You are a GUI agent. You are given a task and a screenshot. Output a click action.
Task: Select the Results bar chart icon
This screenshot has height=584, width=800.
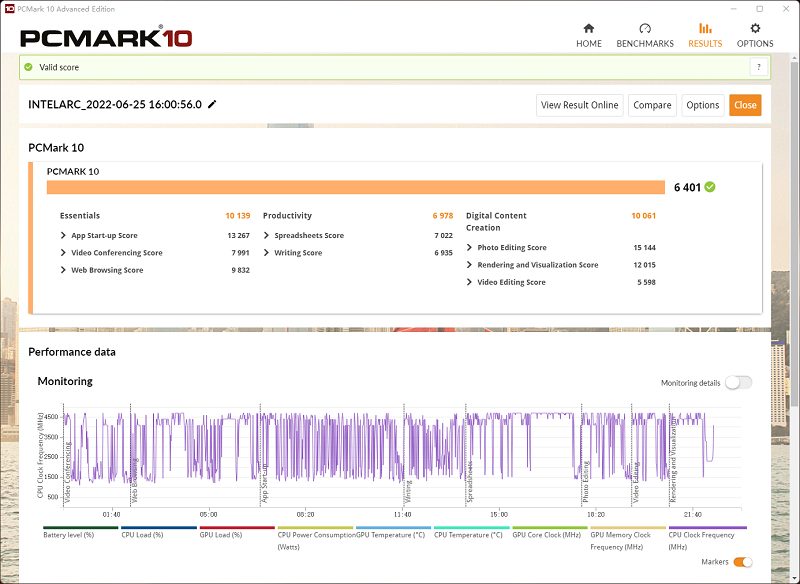705,29
